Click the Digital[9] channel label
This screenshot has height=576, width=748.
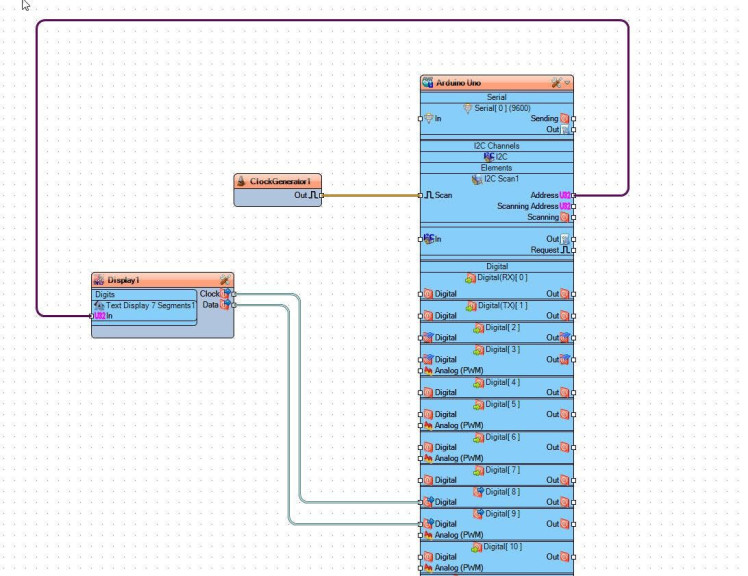[503, 513]
